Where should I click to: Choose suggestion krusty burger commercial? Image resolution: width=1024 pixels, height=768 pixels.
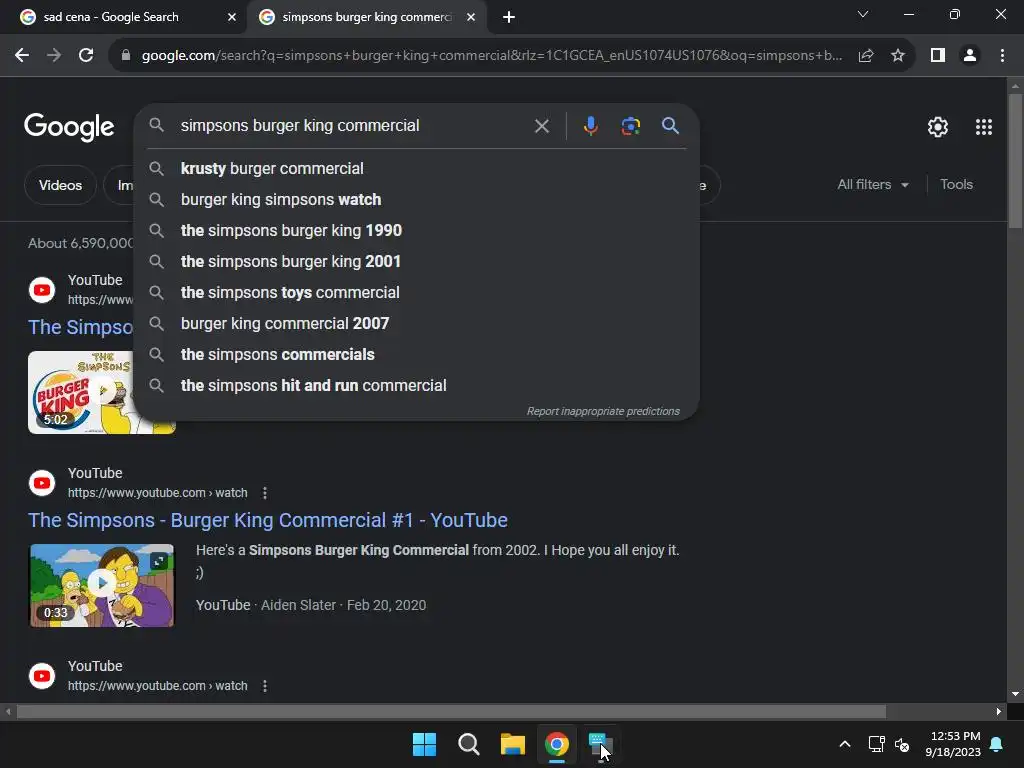coord(416,168)
